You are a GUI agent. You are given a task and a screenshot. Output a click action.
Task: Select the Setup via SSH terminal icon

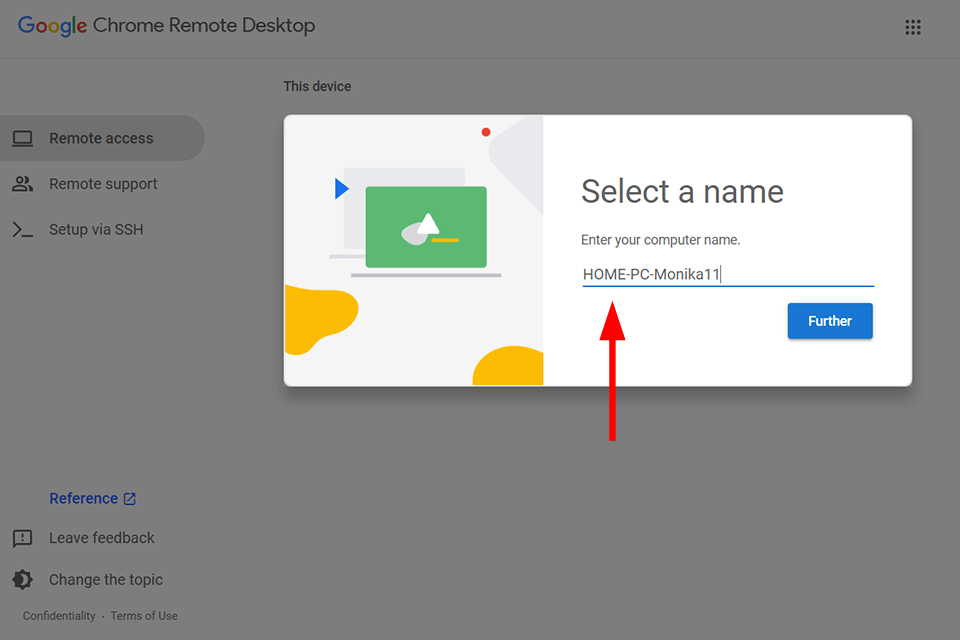(23, 230)
